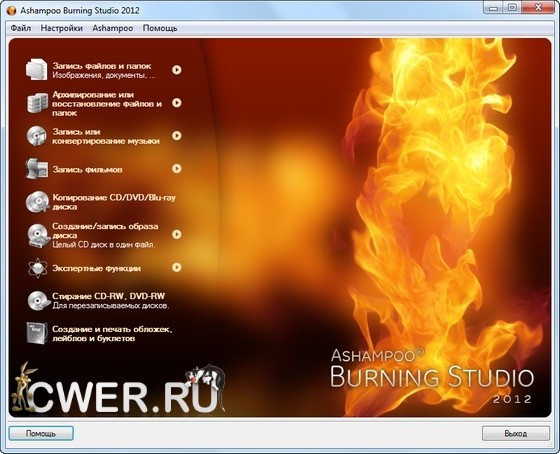Click the movie recording film icon

(37, 168)
